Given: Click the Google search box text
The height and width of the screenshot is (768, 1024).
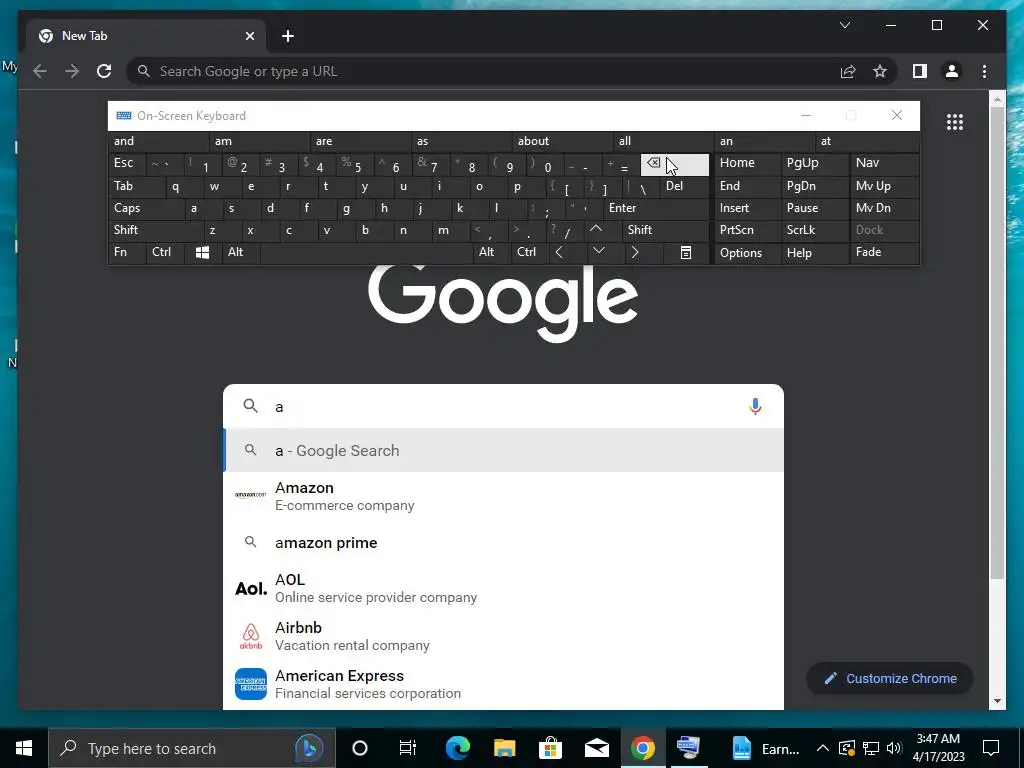Looking at the screenshot, I should [x=503, y=406].
